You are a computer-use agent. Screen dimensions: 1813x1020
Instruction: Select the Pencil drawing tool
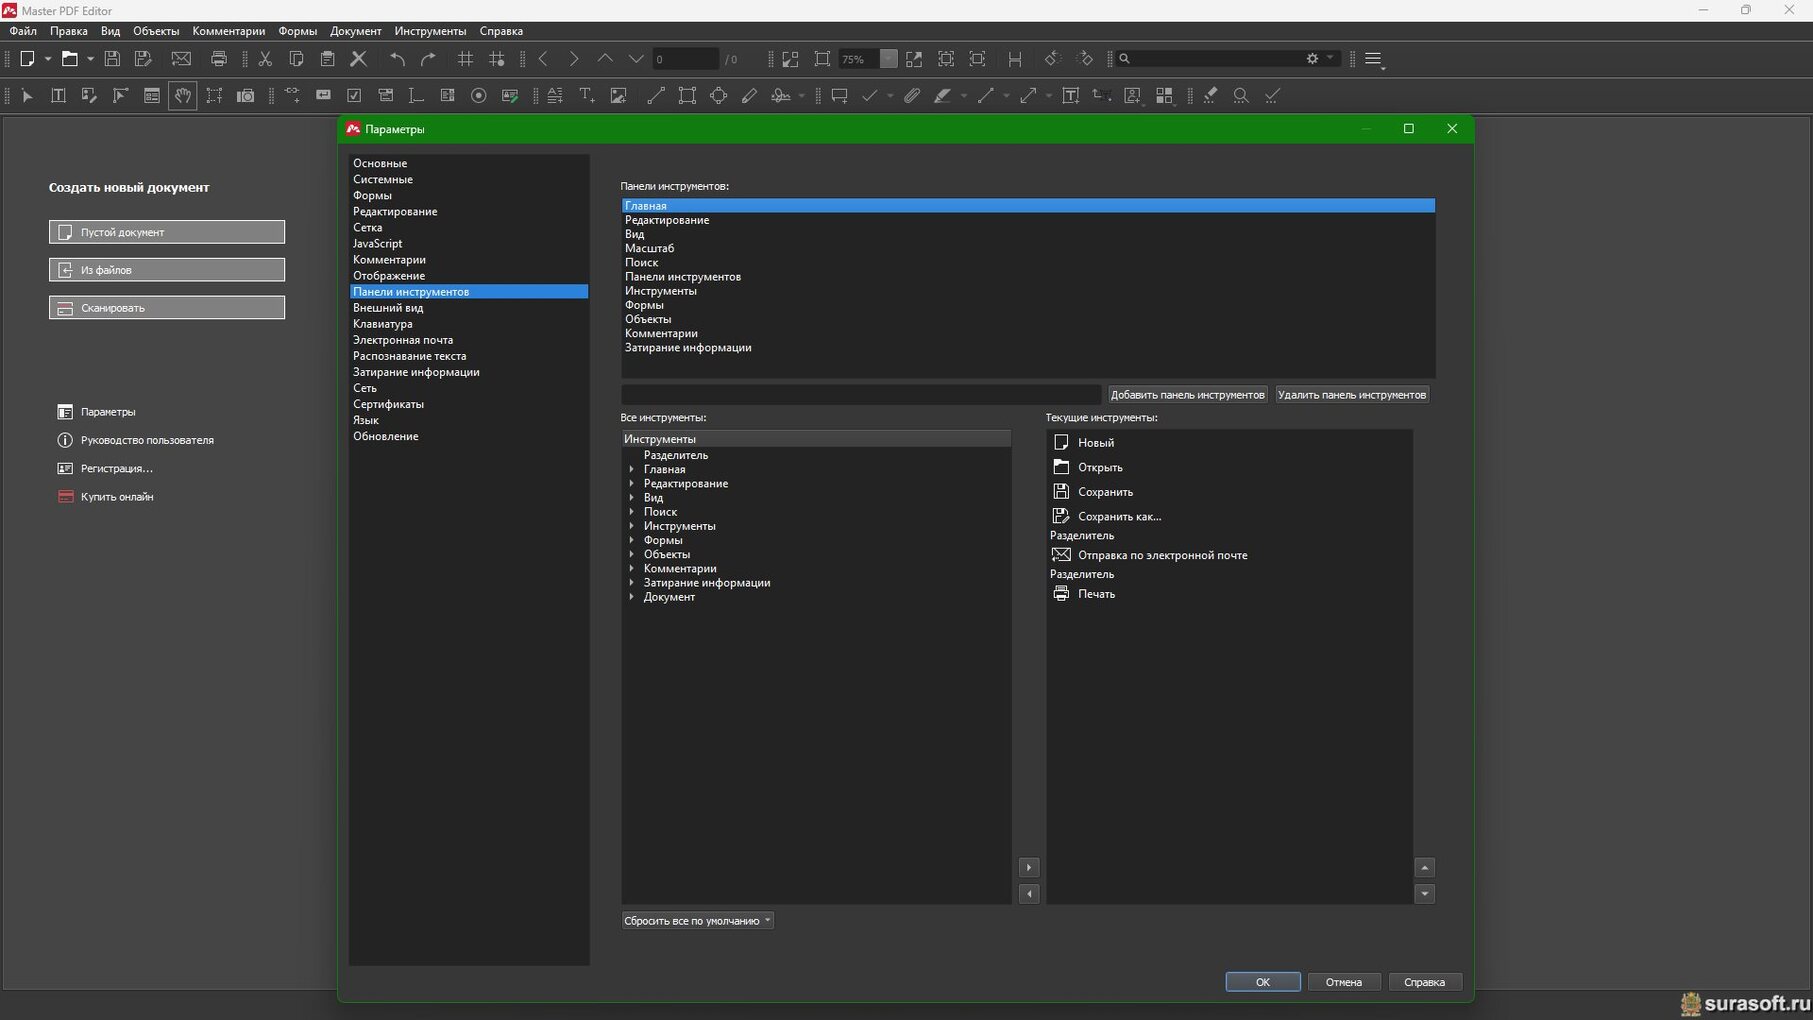[749, 96]
